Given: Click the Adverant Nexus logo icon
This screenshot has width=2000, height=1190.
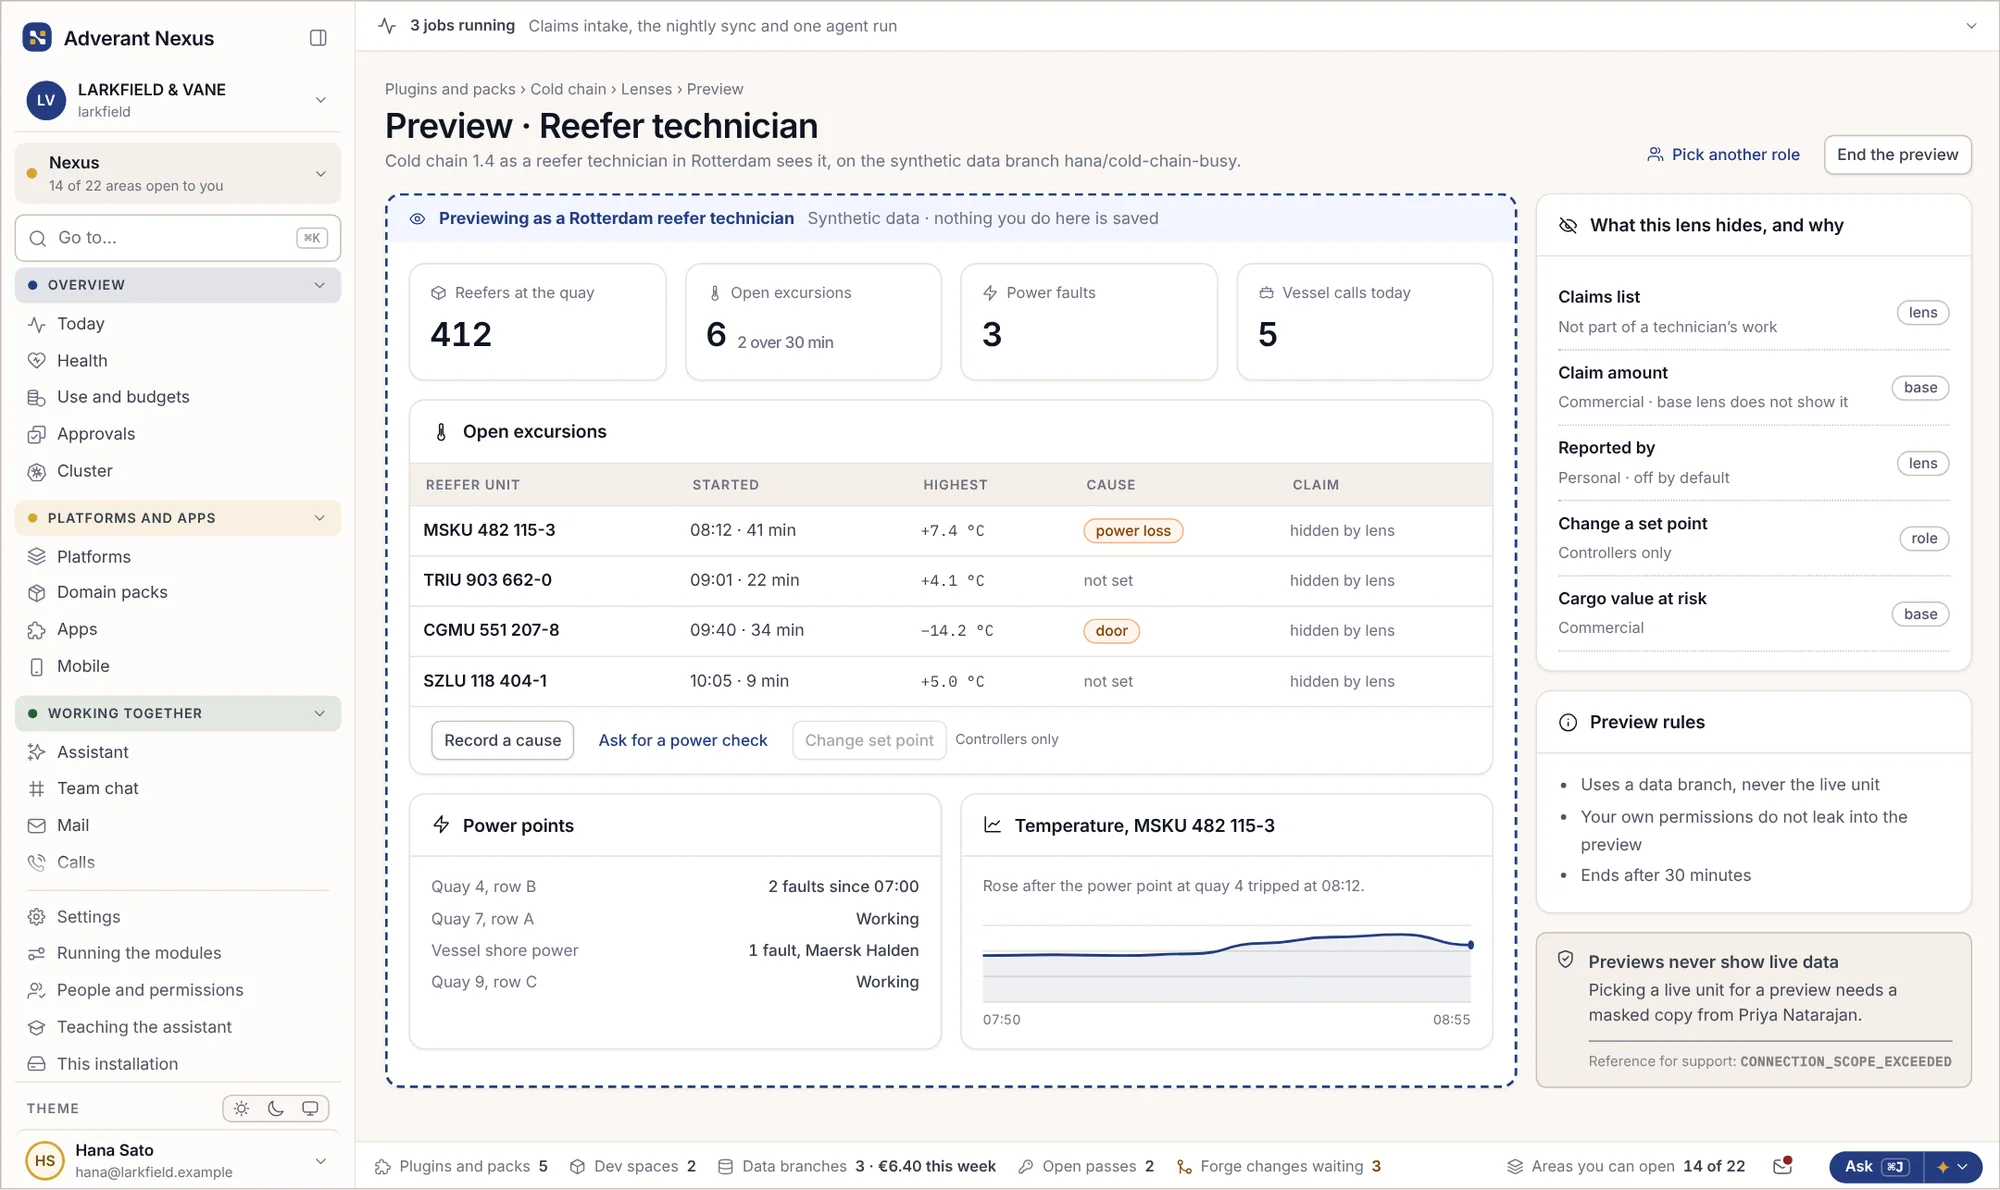Looking at the screenshot, I should [37, 38].
